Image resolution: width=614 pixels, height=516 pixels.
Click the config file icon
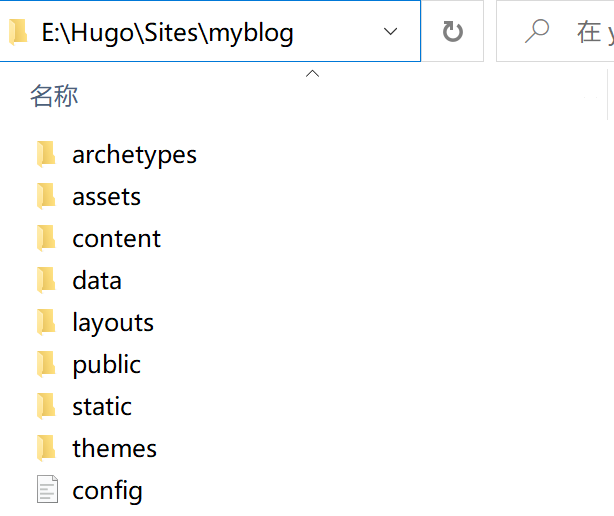click(47, 490)
